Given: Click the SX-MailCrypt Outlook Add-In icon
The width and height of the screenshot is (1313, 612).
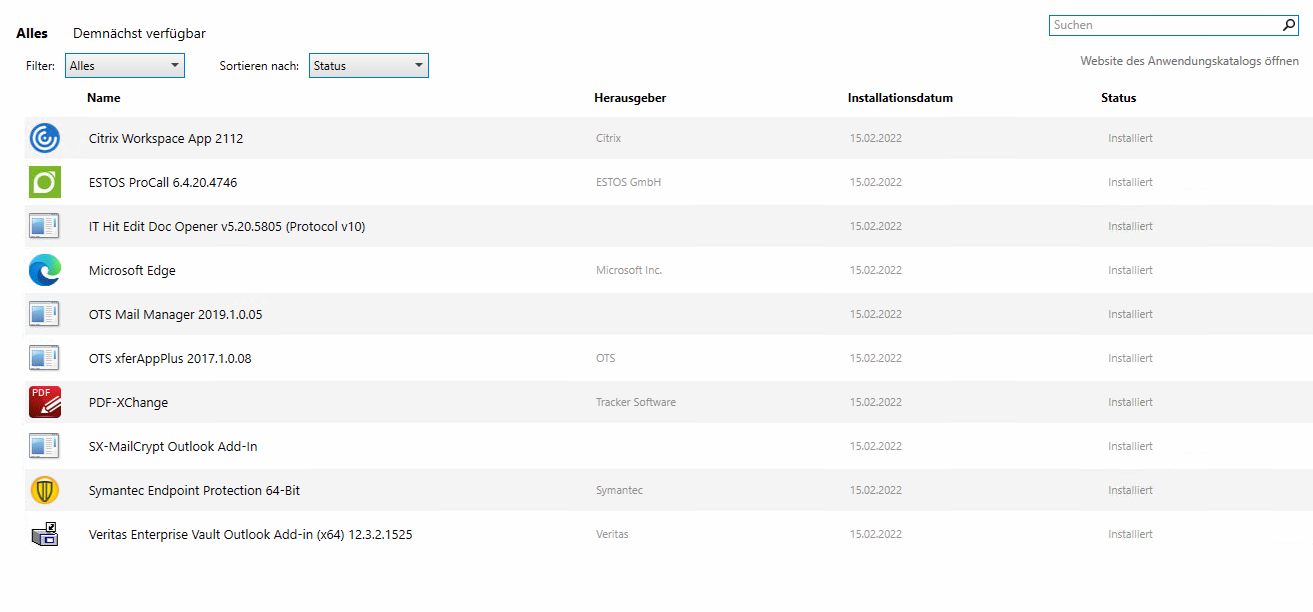Looking at the screenshot, I should pos(45,446).
